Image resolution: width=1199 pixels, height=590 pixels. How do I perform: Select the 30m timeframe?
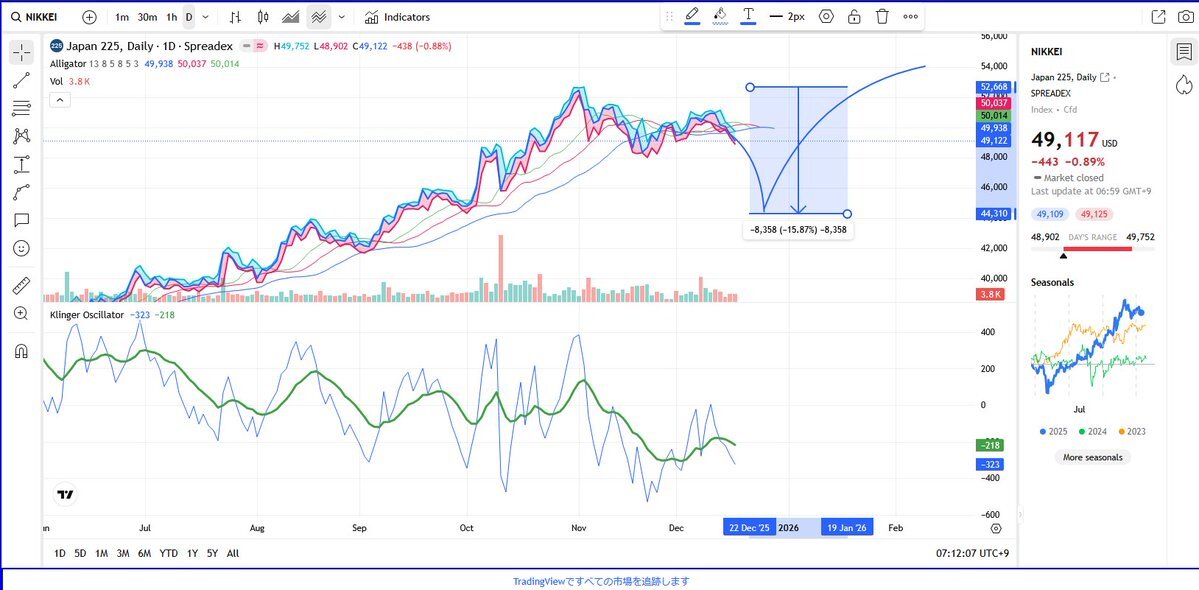(147, 17)
